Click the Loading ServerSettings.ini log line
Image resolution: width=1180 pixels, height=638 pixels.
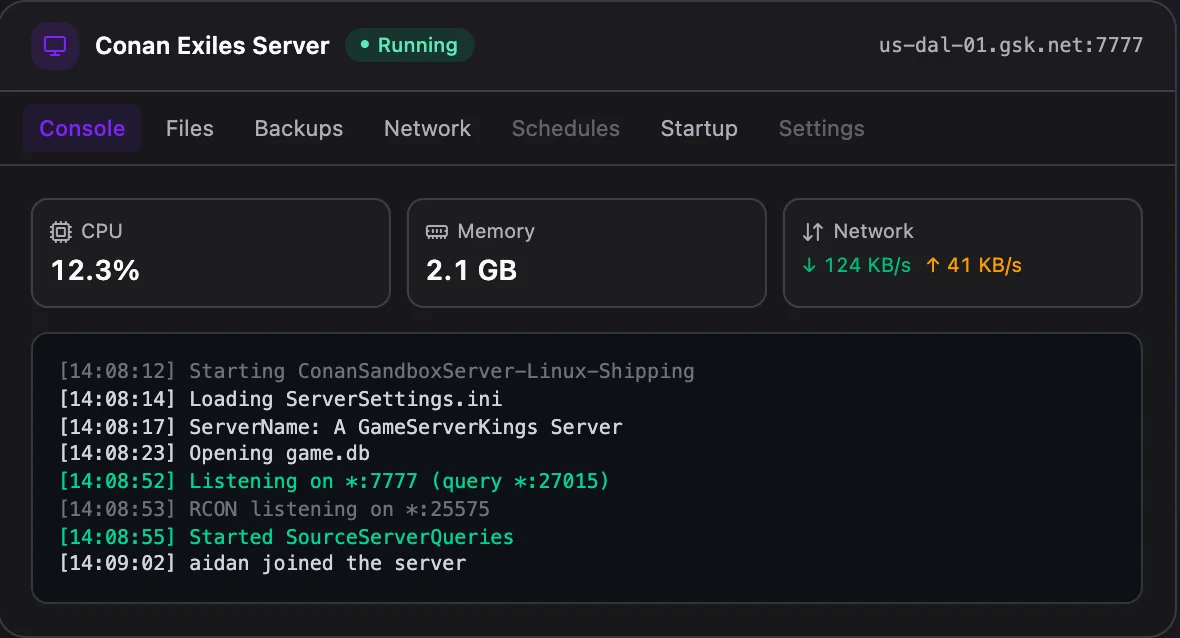click(281, 399)
